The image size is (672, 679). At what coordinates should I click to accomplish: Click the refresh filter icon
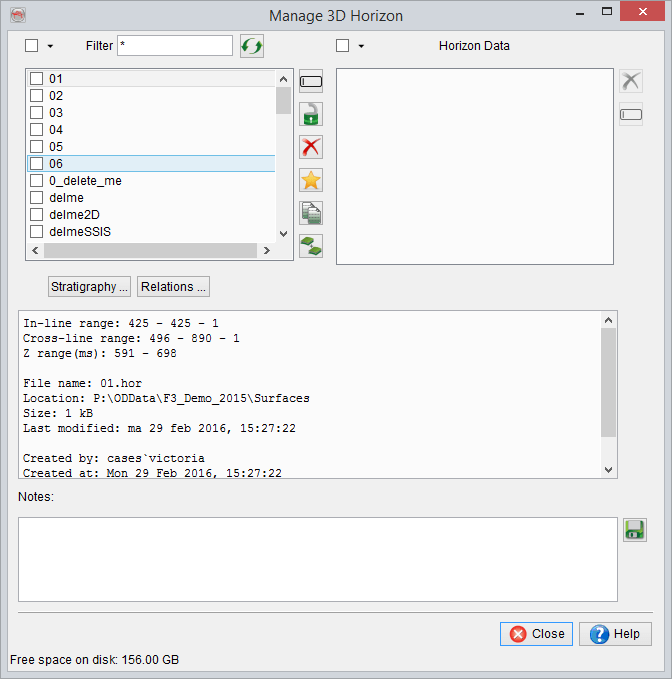click(x=252, y=46)
